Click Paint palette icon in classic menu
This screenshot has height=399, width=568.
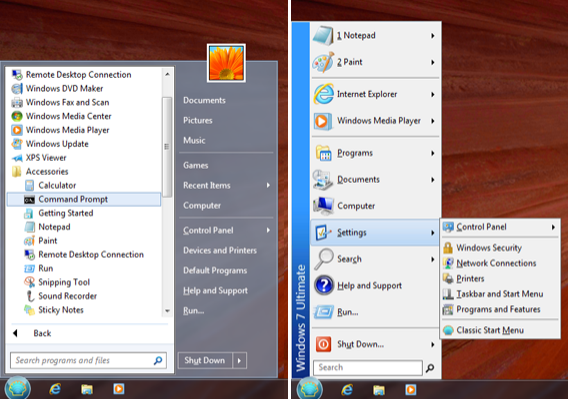pyautogui.click(x=323, y=62)
